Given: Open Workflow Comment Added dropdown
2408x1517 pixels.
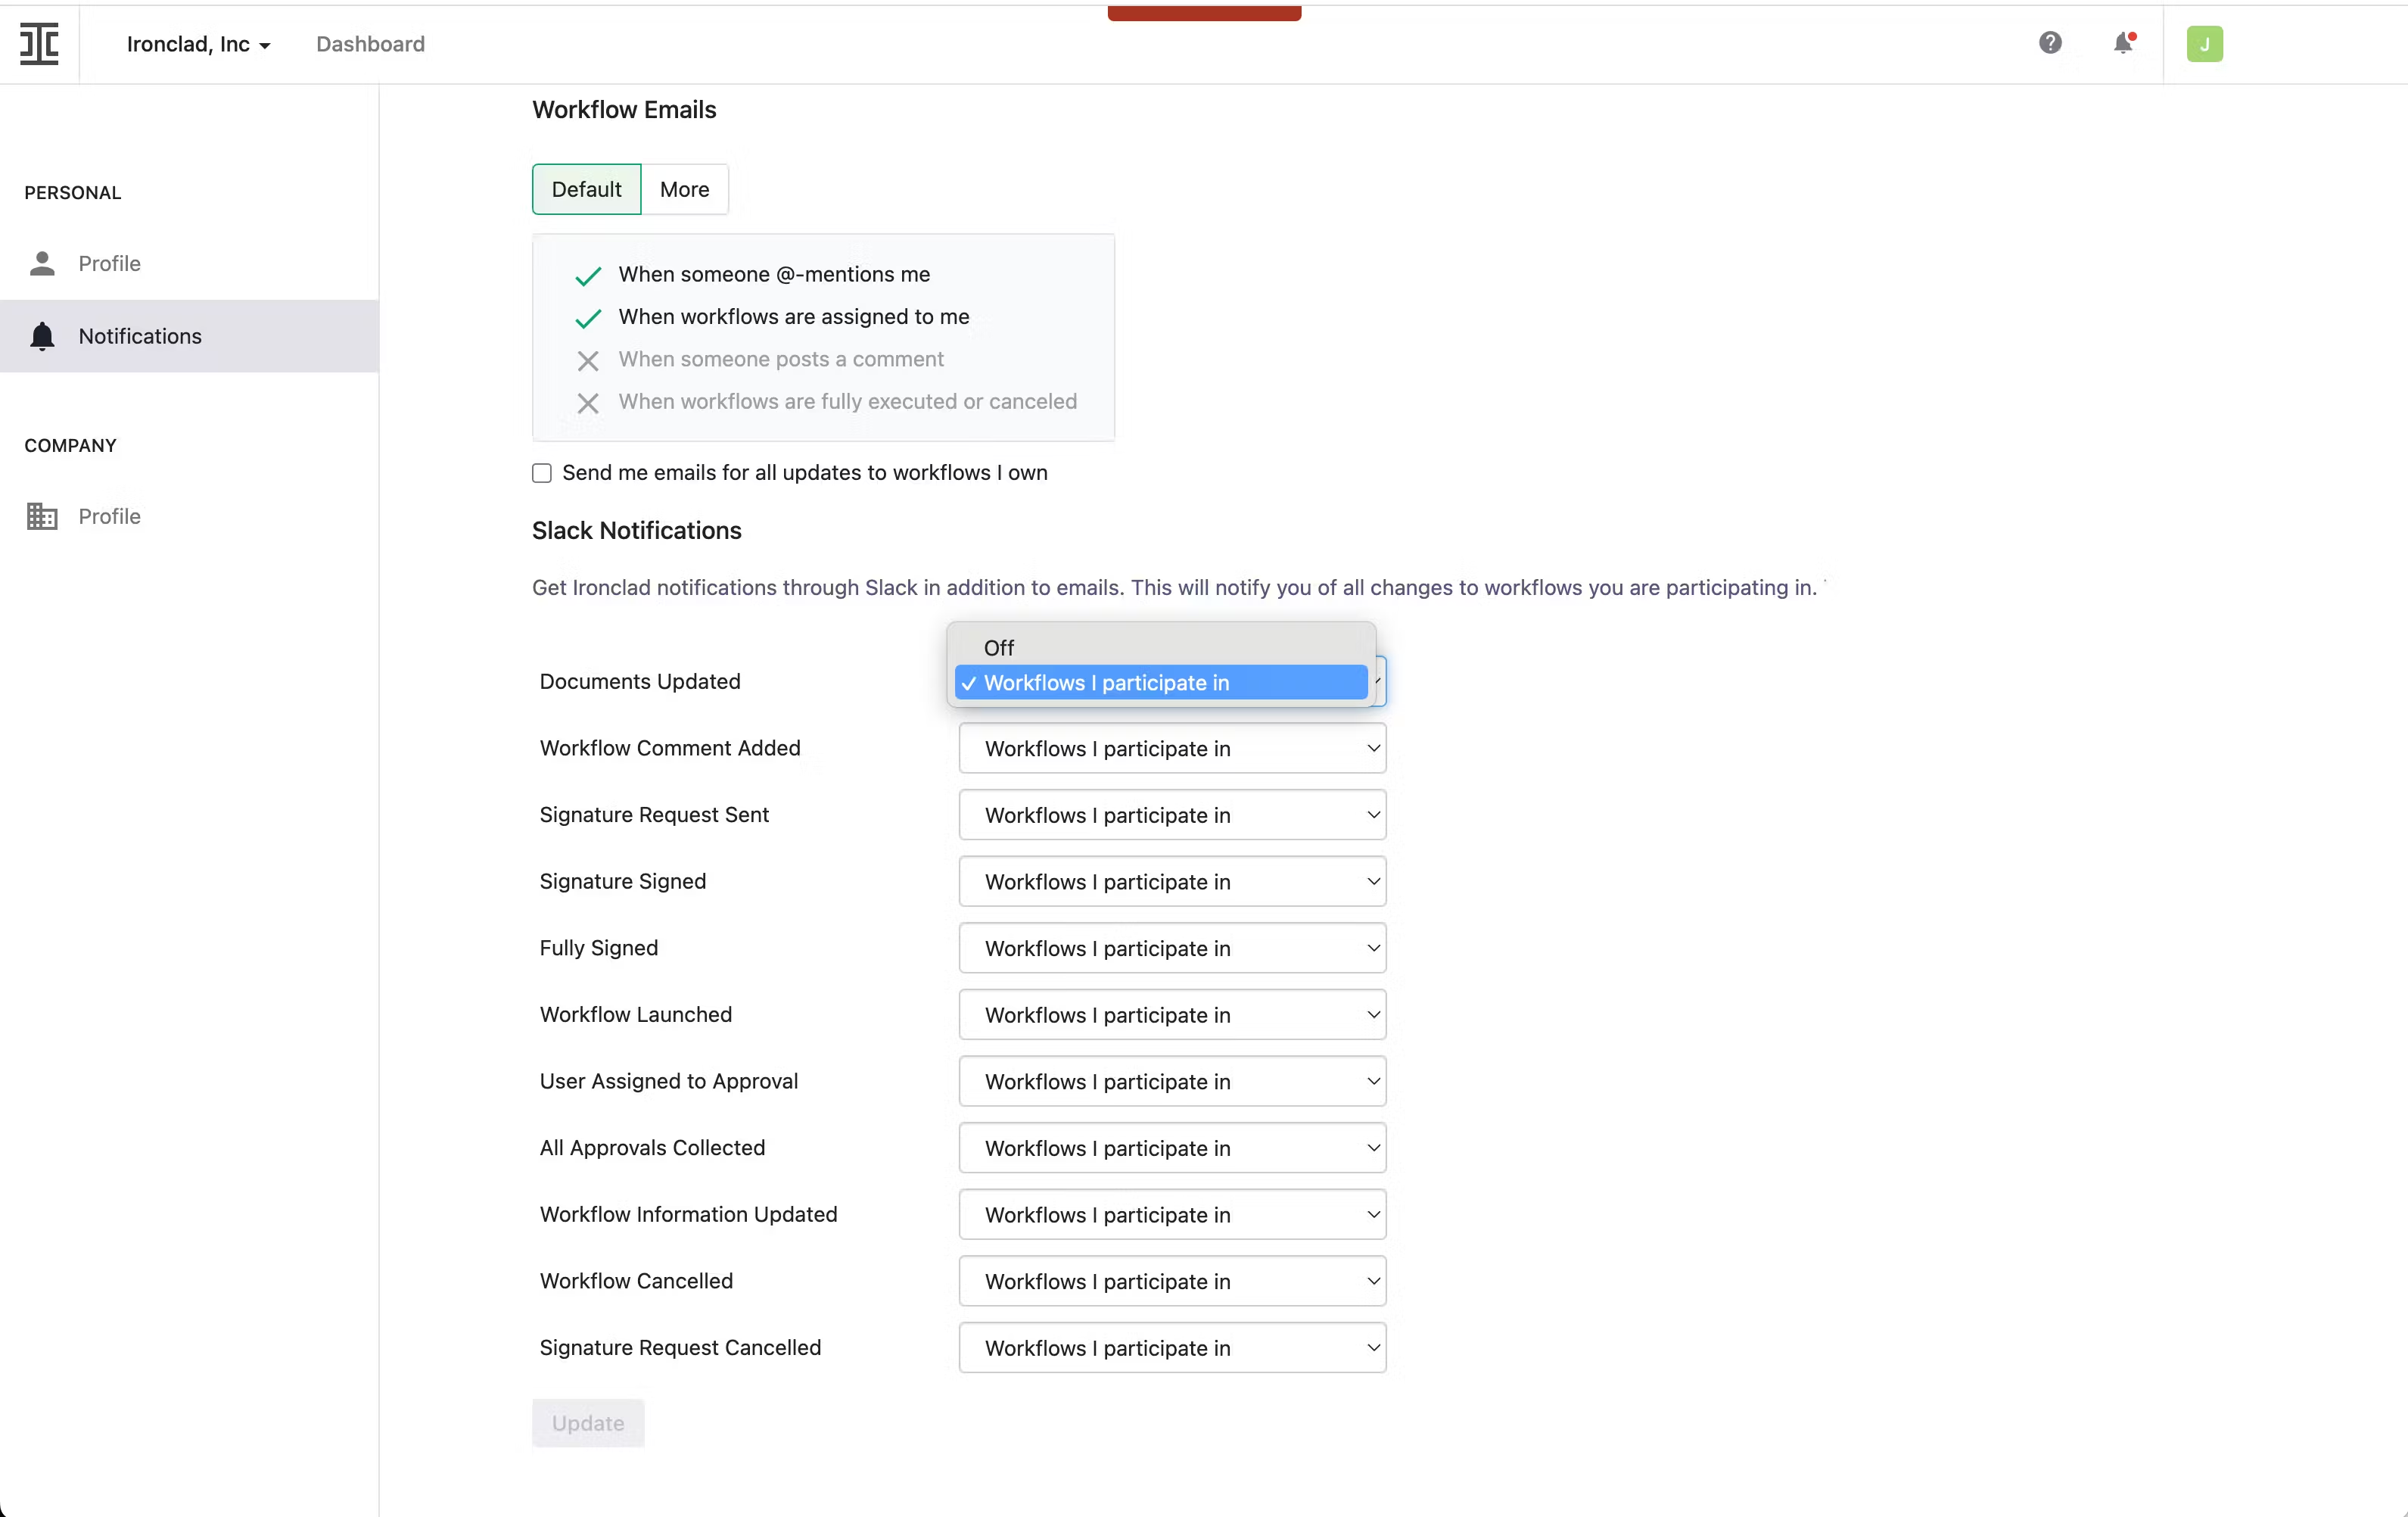Looking at the screenshot, I should [x=1172, y=748].
